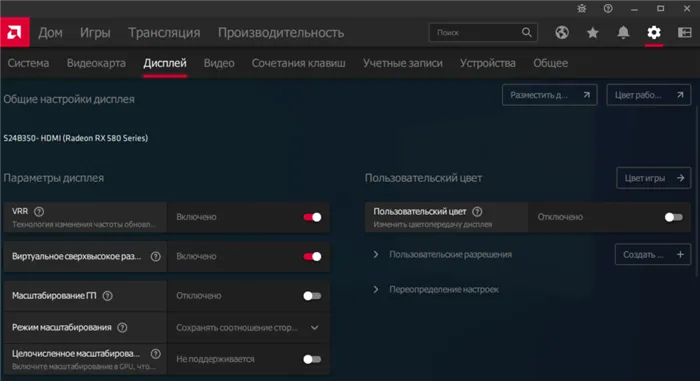Enable Пользовательский цвет toggle
700x381 pixels.
(674, 217)
